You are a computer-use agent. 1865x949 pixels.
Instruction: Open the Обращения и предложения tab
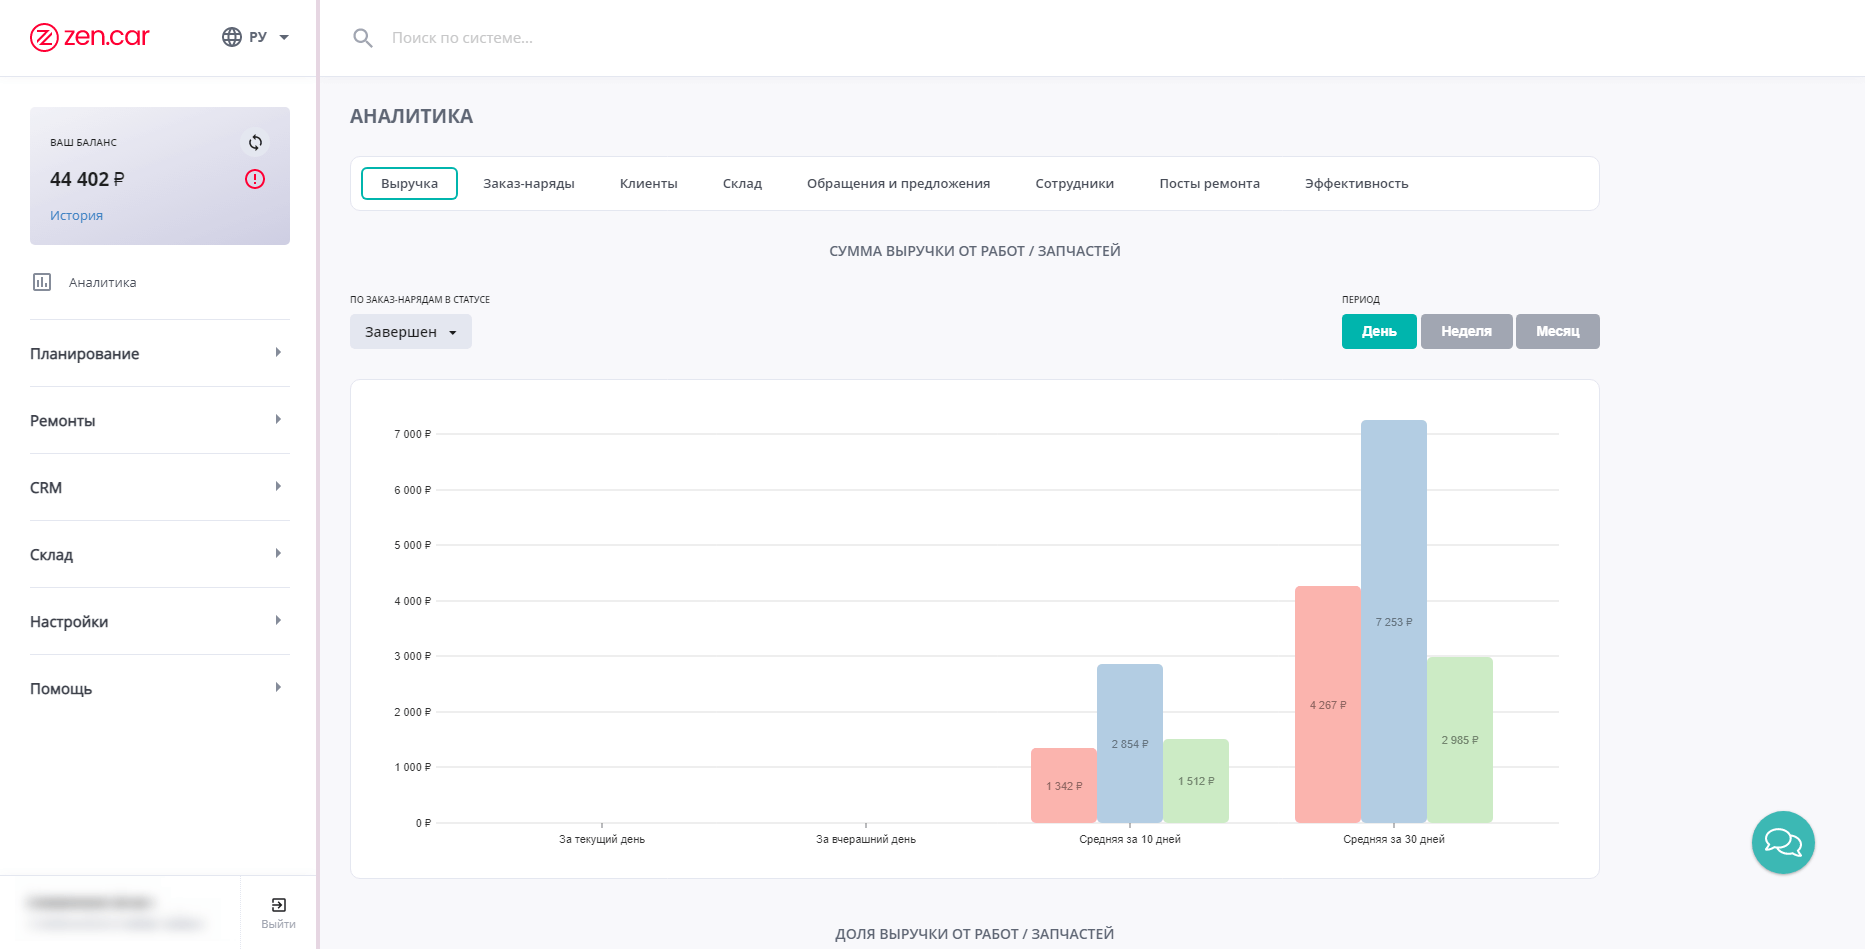898,183
